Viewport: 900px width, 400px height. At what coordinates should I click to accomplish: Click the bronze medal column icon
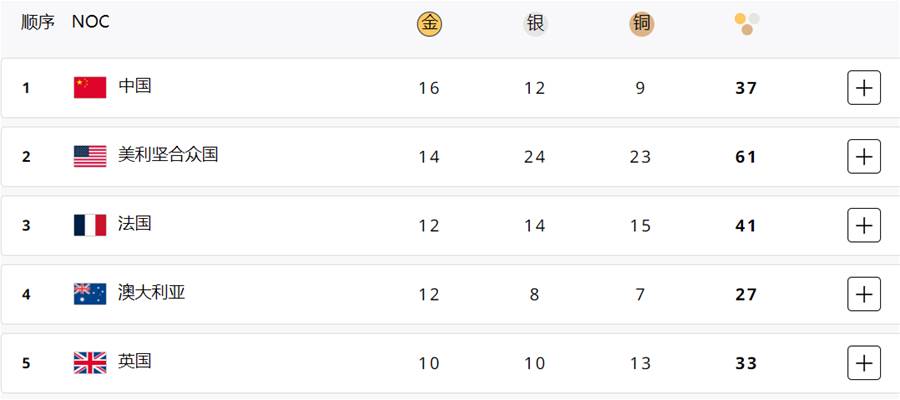(x=641, y=24)
